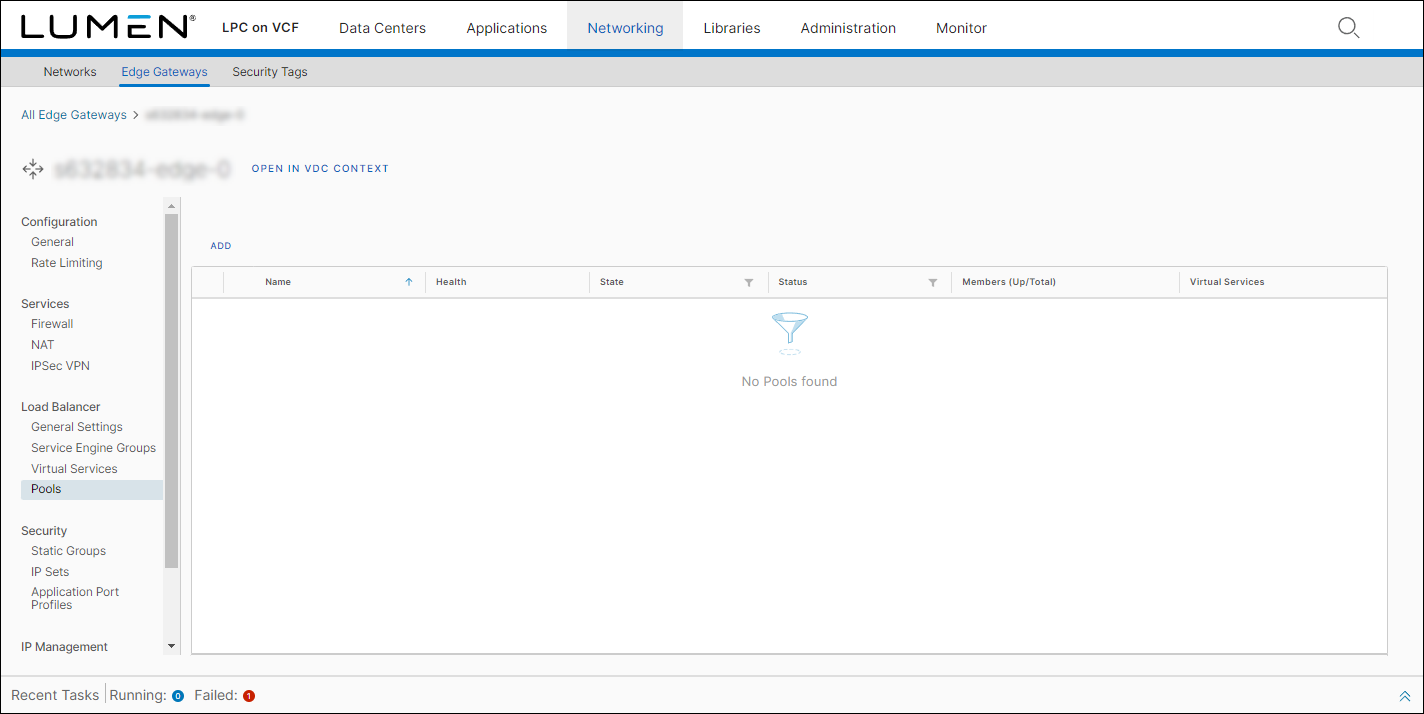Open the Applications menu
The width and height of the screenshot is (1424, 714).
pos(507,28)
